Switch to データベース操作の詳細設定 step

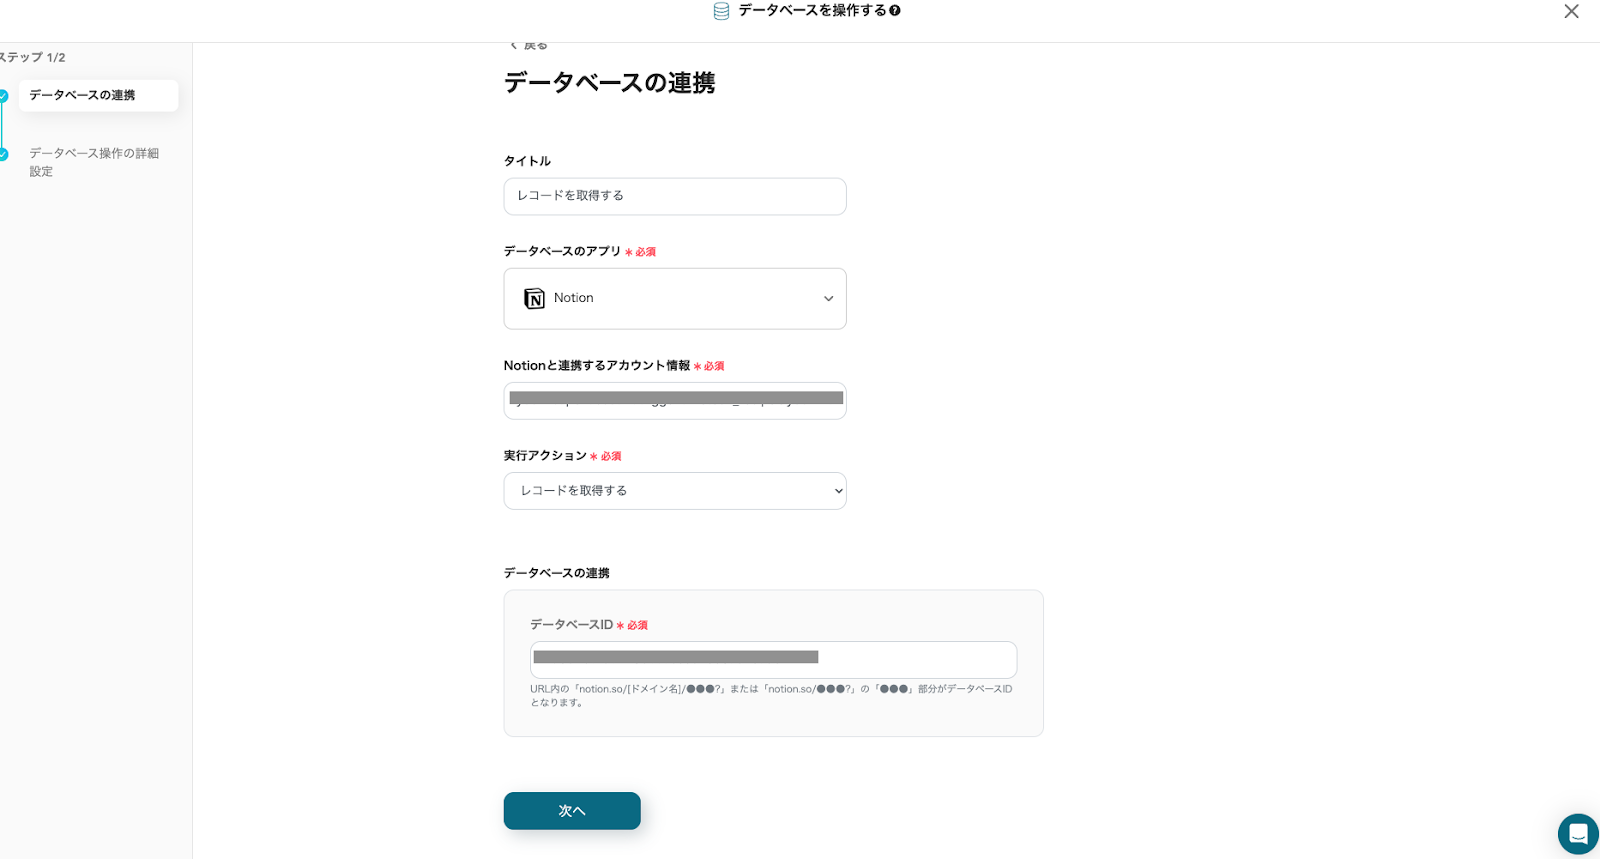[x=94, y=162]
